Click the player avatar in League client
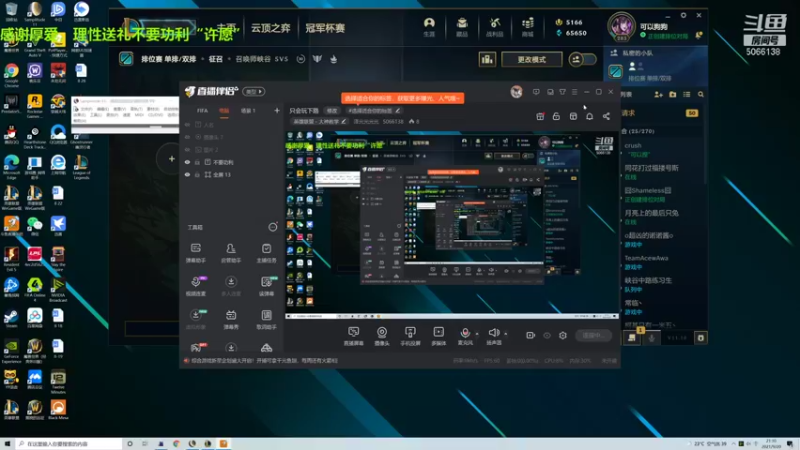This screenshot has width=800, height=450. pos(621,26)
